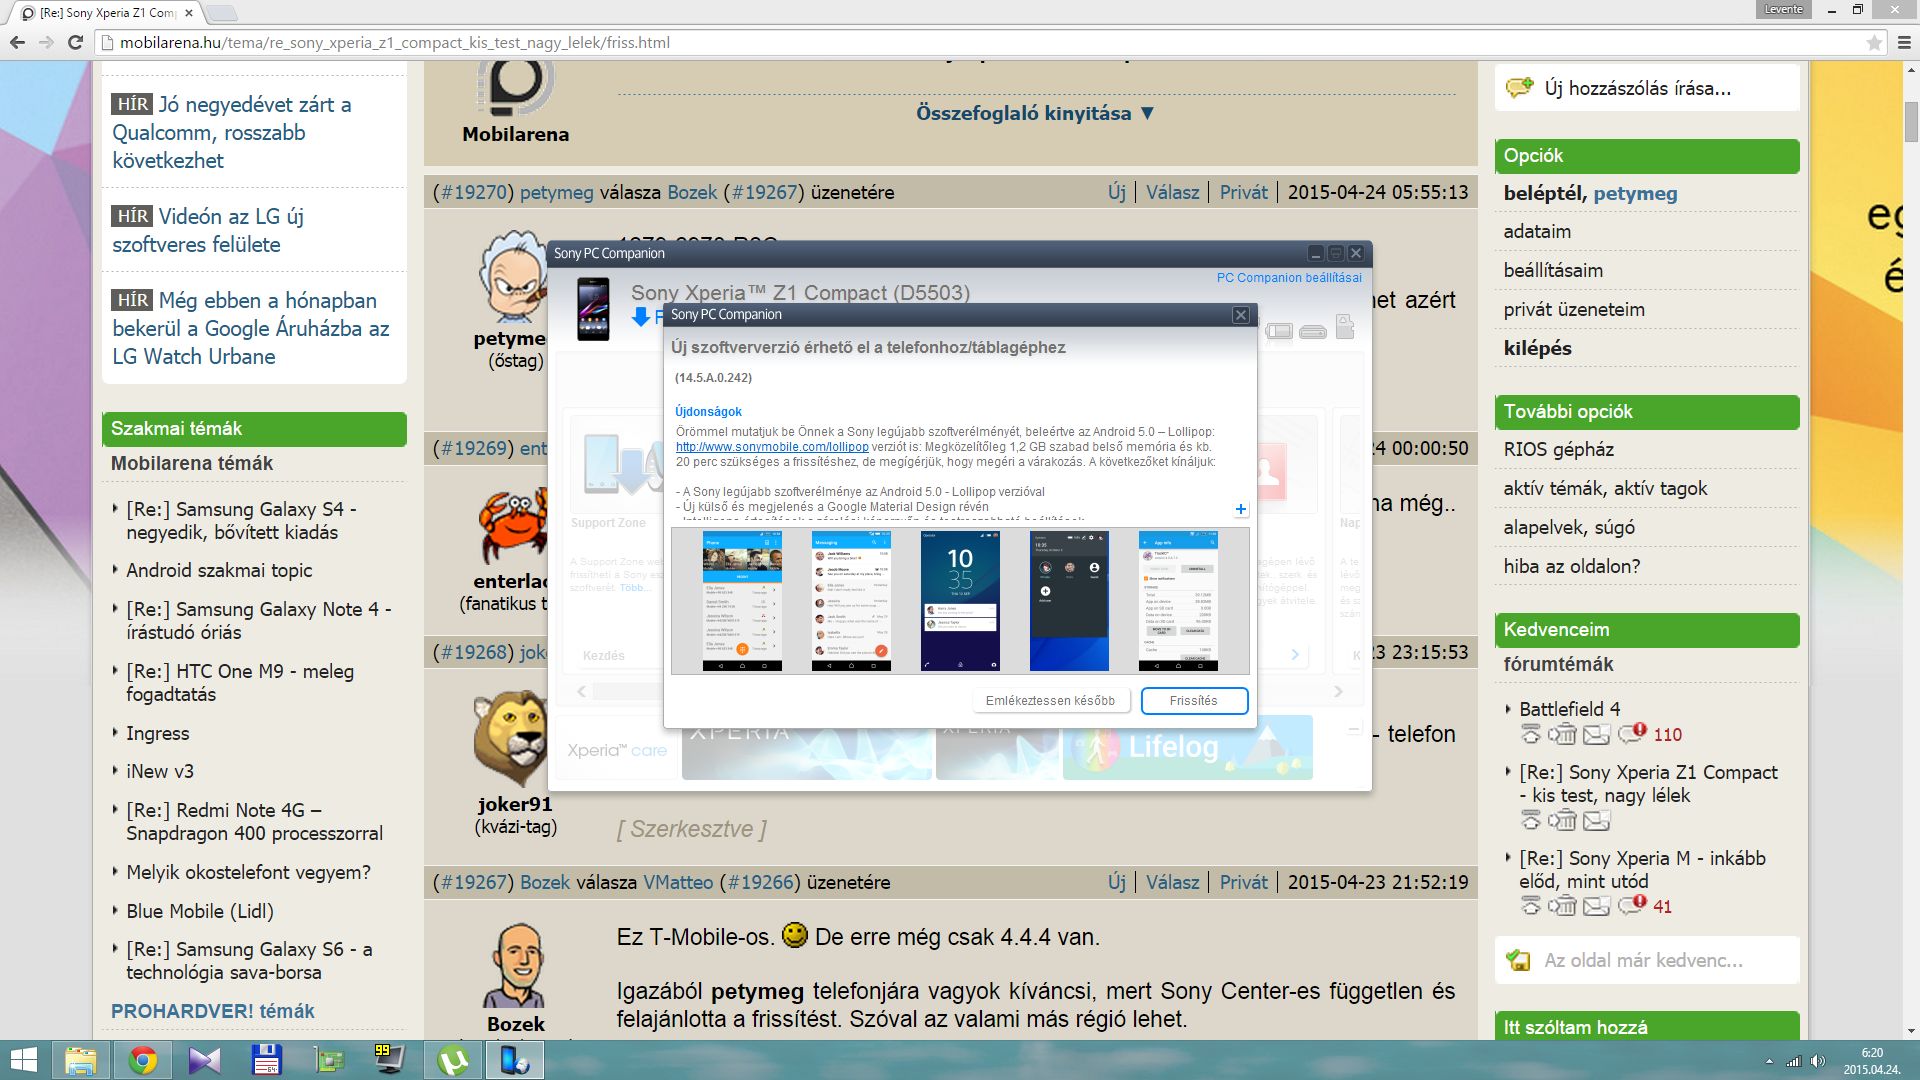Viewport: 1920px width, 1080px height.
Task: Open Android szakmai topic
Action: coord(219,570)
